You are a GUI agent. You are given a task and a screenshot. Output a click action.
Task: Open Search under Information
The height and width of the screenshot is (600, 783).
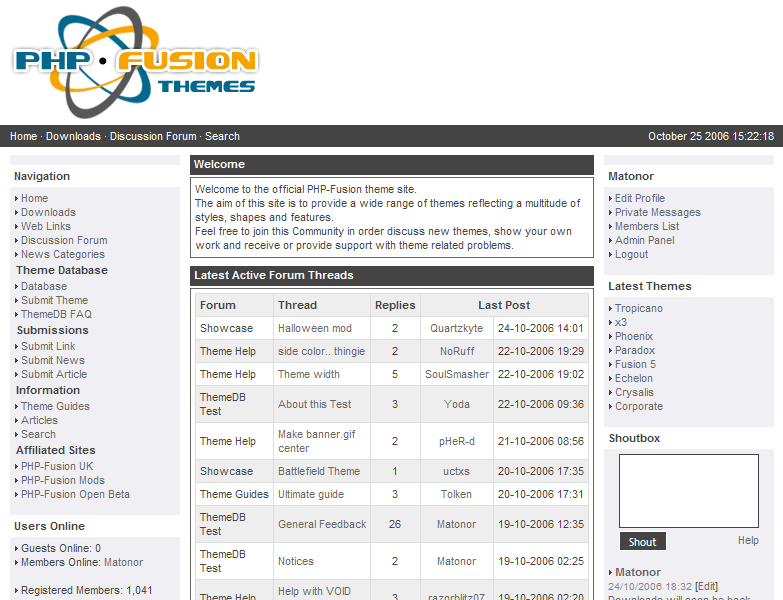38,434
